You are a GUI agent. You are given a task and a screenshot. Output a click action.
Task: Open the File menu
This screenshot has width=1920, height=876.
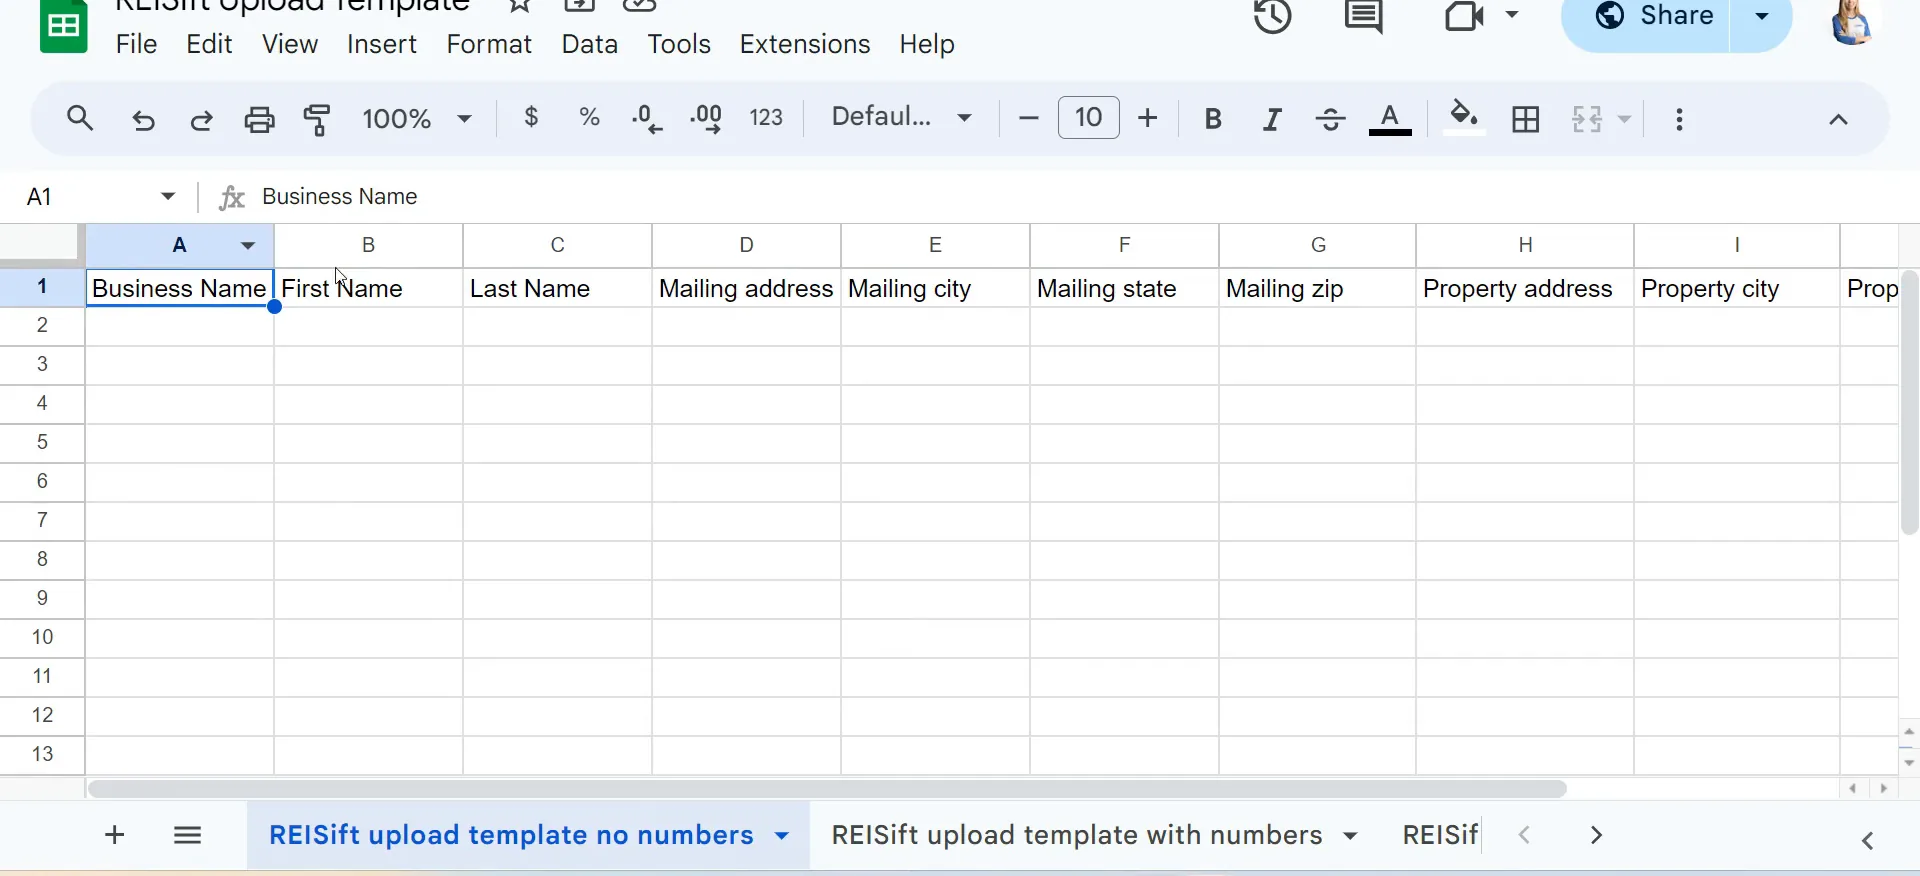tap(137, 44)
